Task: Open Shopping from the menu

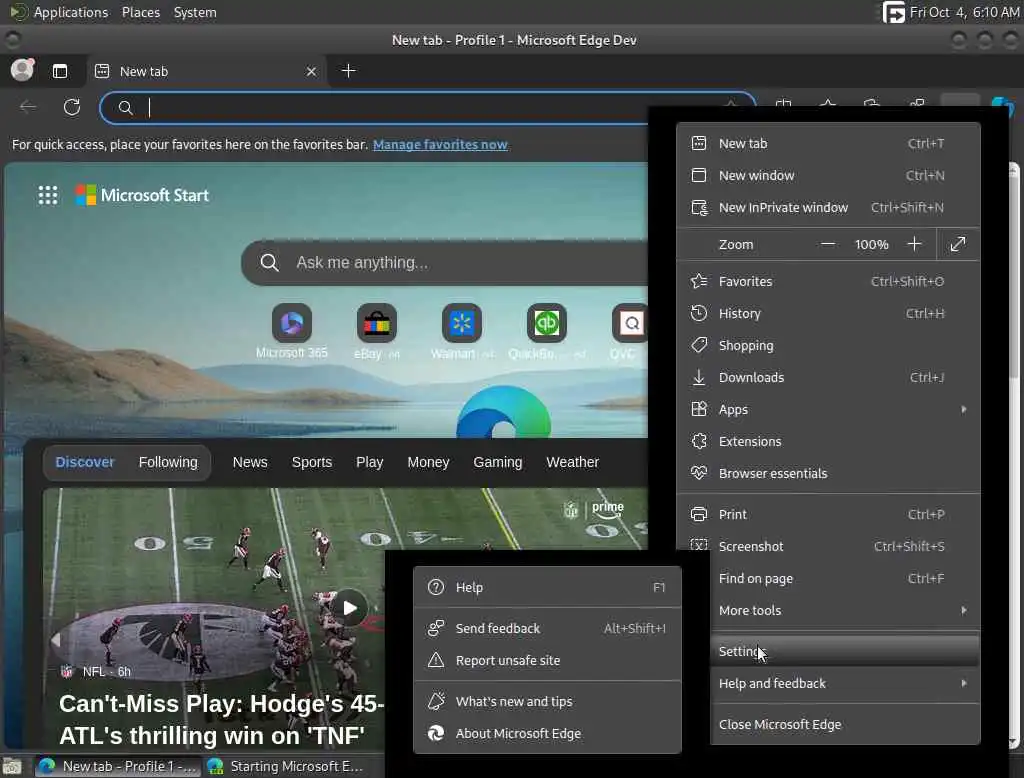Action: tap(828, 345)
